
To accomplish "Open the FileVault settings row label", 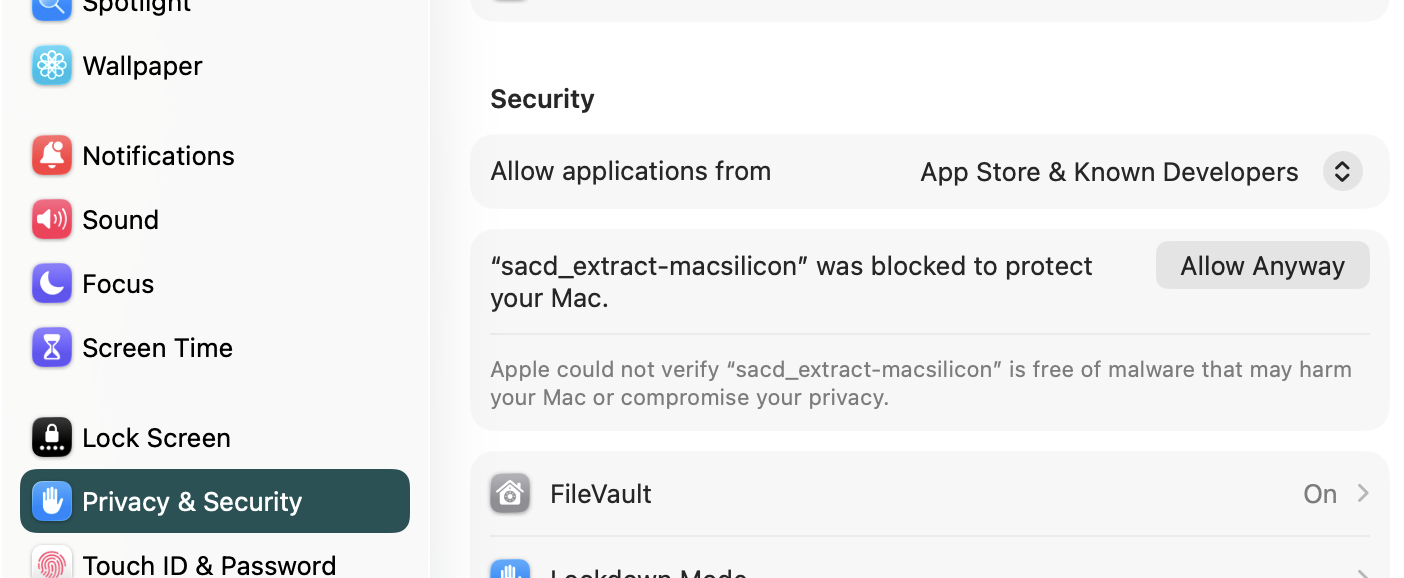I will click(x=601, y=494).
